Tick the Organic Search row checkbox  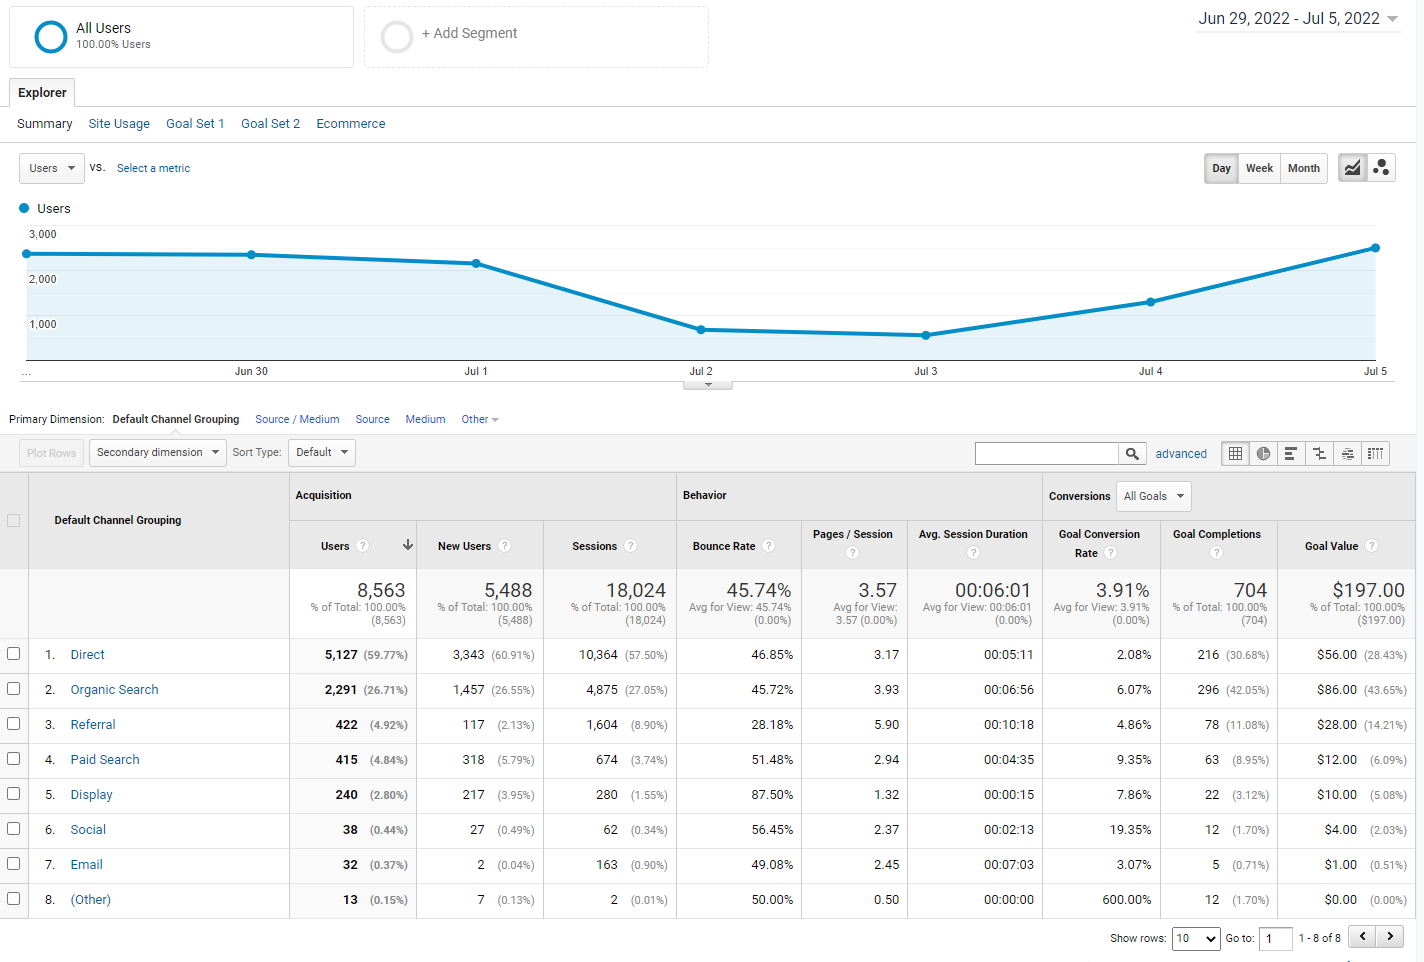(14, 689)
